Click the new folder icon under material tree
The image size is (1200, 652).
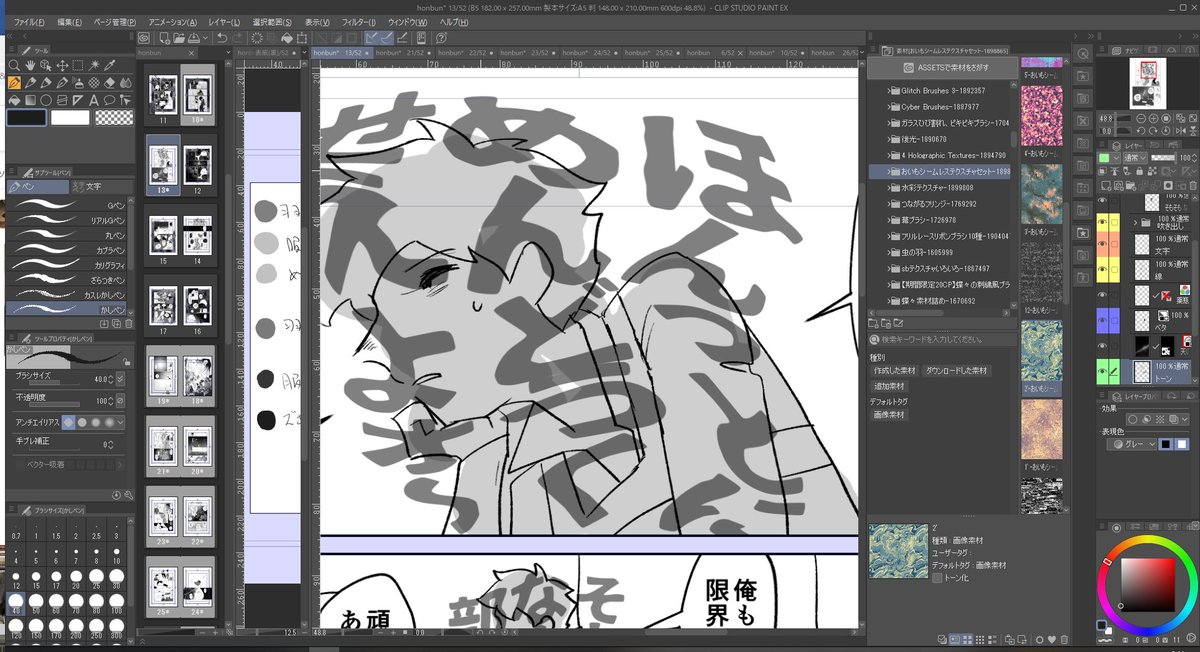[875, 323]
